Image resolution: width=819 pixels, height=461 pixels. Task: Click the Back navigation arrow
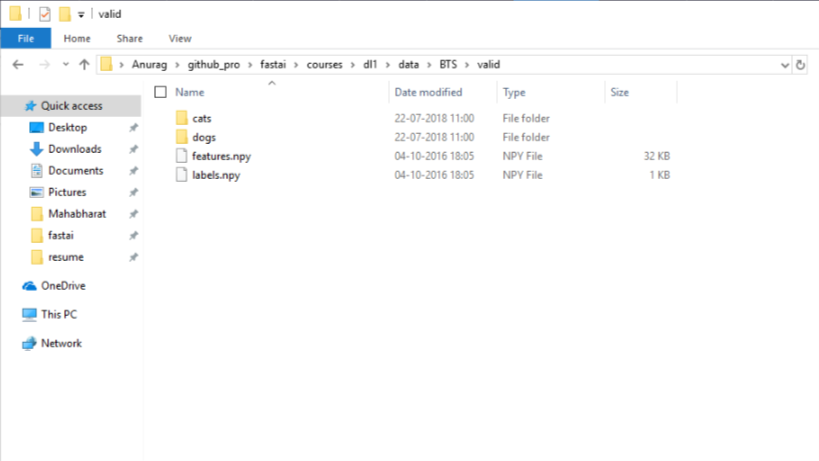pos(17,64)
